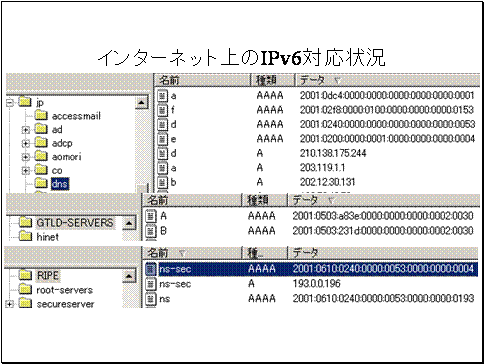Select the aomori tree item

point(67,157)
